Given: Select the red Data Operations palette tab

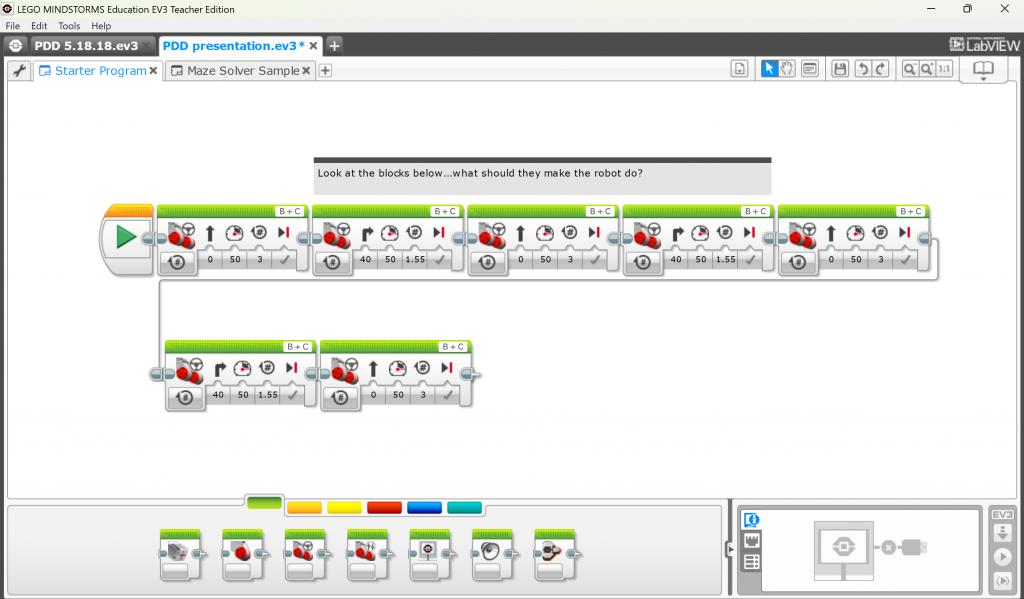Looking at the screenshot, I should point(384,508).
